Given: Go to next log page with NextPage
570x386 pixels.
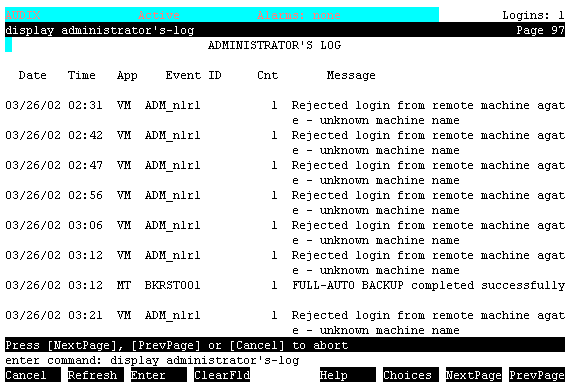Looking at the screenshot, I should [x=474, y=375].
